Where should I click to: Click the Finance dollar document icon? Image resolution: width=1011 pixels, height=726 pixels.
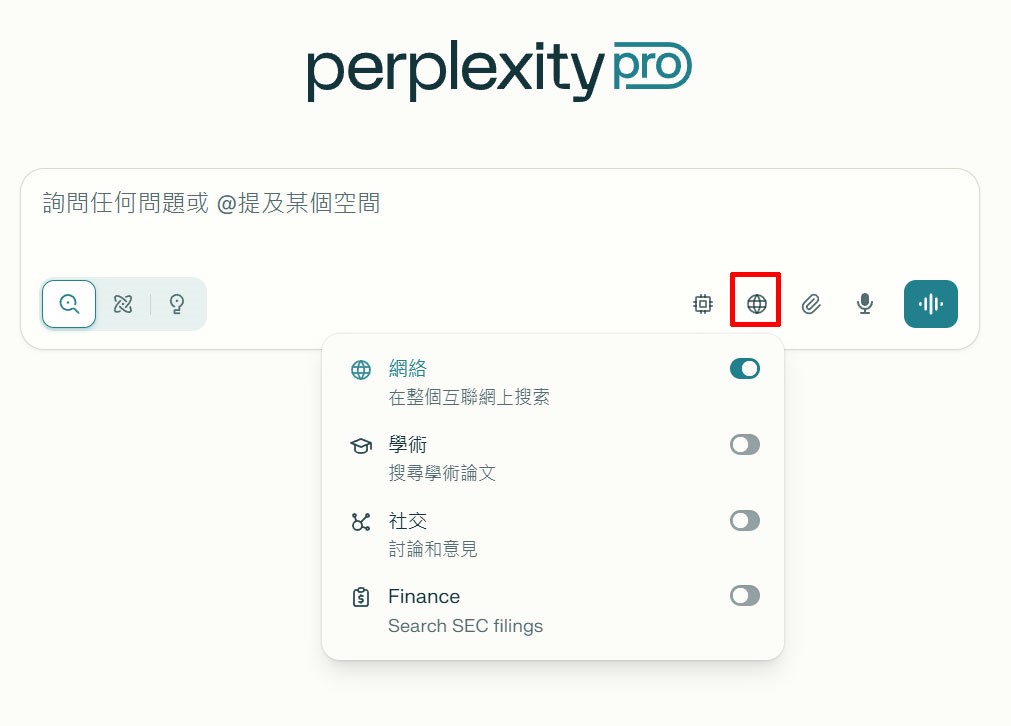(360, 596)
